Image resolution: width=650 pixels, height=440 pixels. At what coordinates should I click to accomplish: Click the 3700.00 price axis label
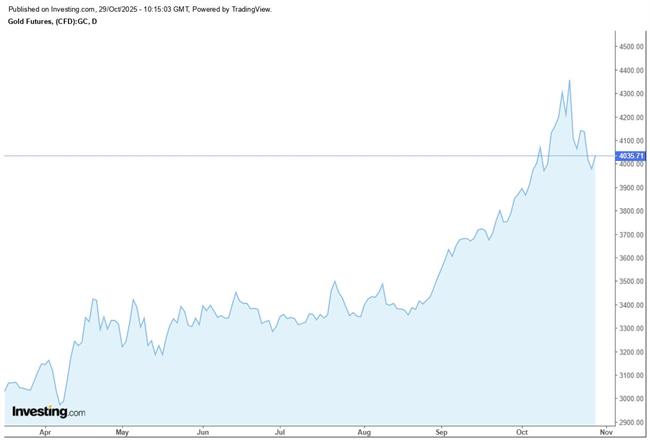coord(631,235)
